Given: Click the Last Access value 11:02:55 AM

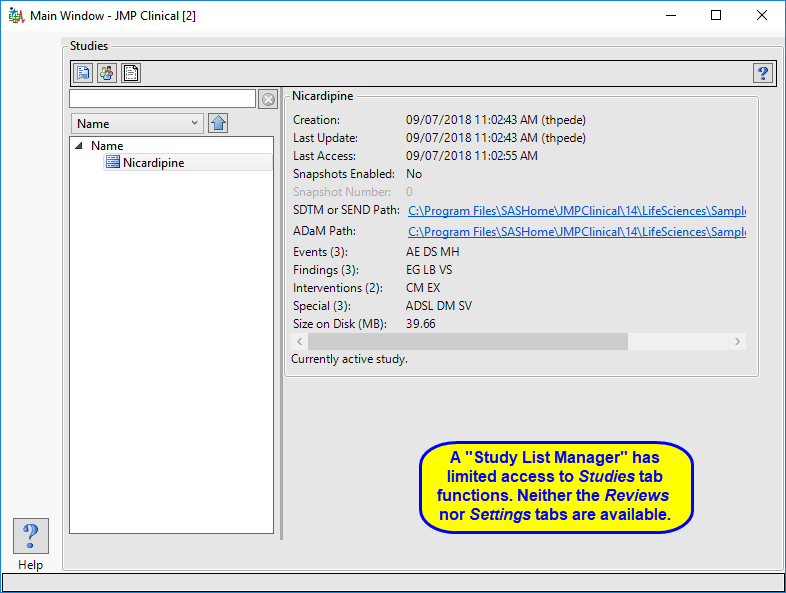Looking at the screenshot, I should (472, 156).
